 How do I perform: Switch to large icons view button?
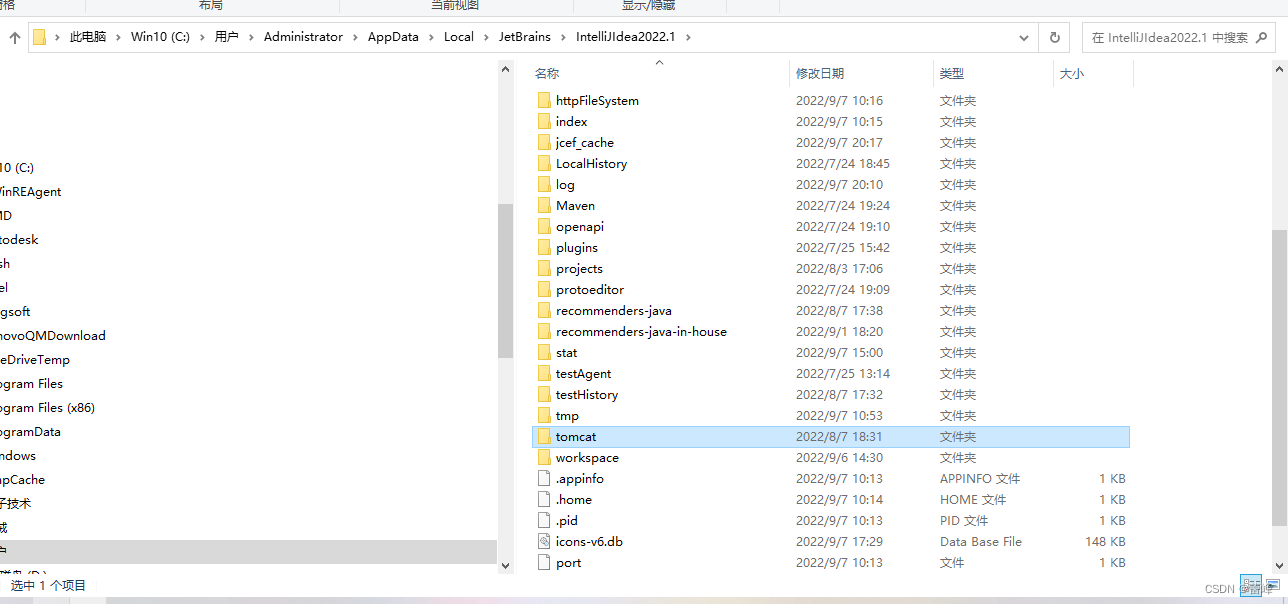point(1273,584)
